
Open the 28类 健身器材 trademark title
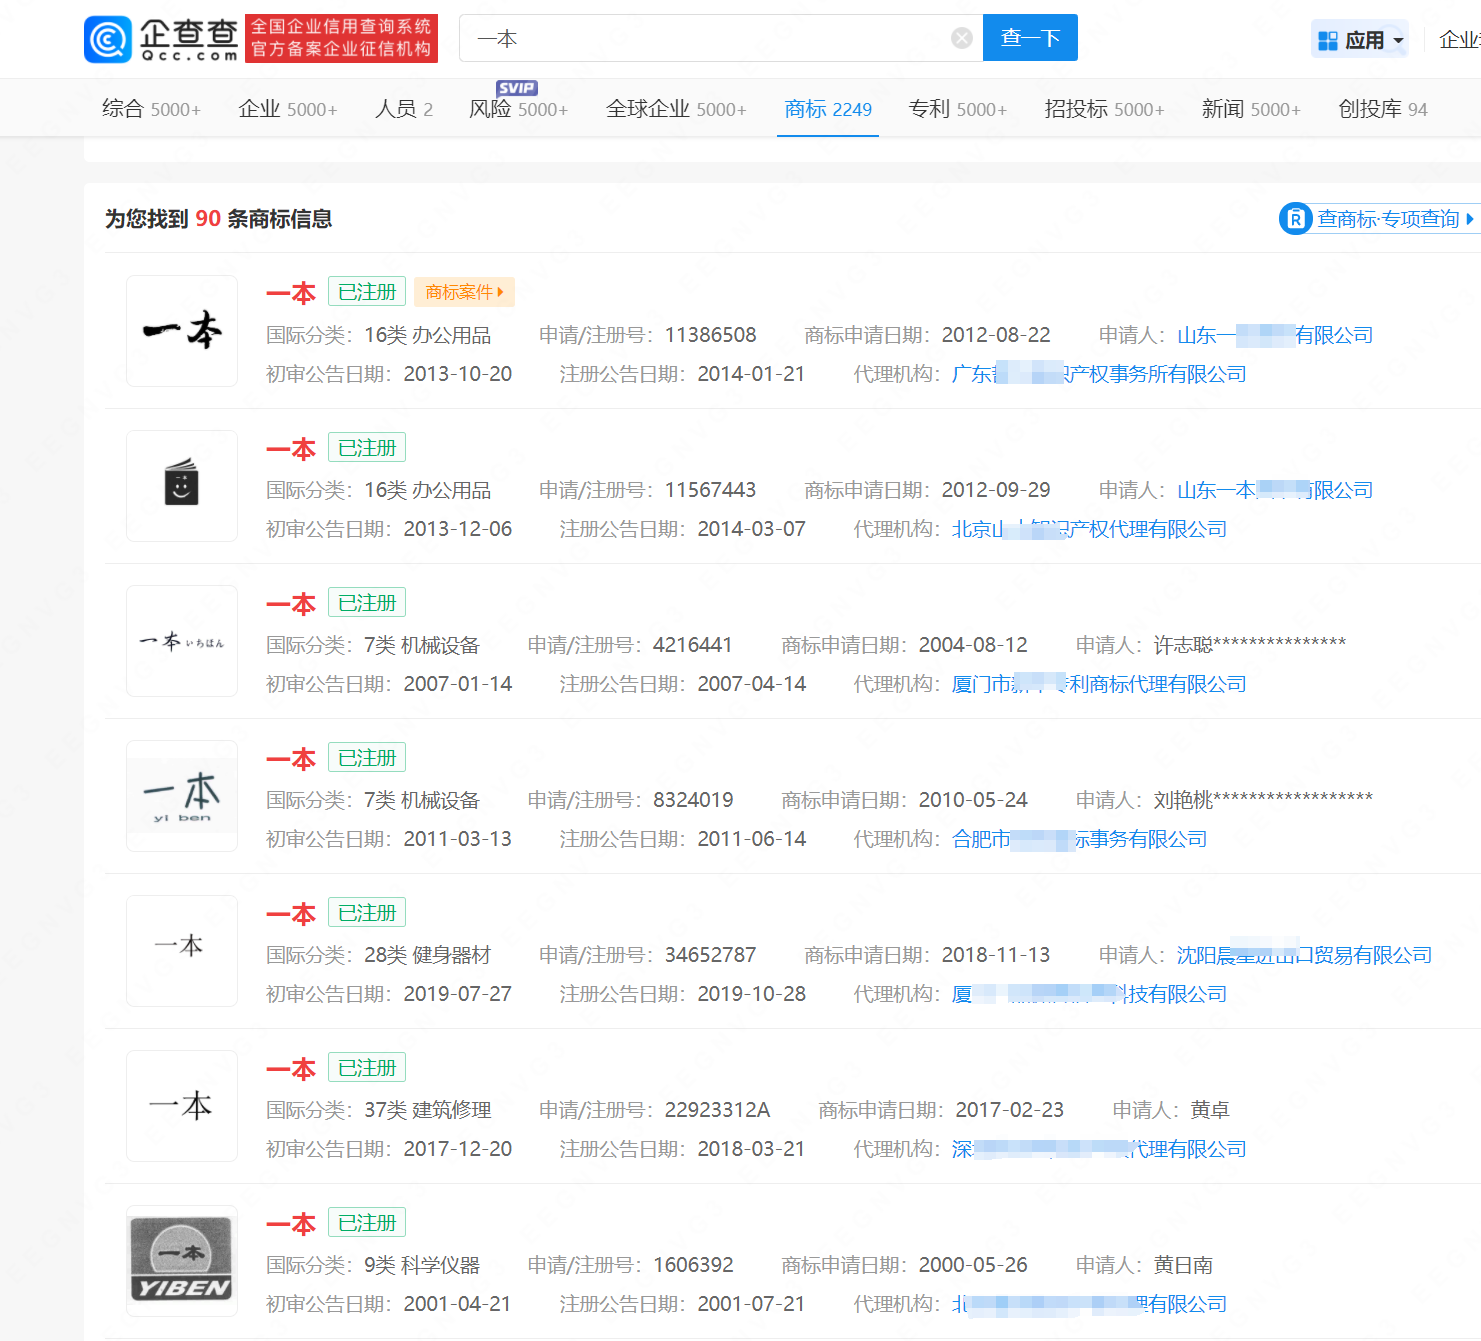click(291, 914)
